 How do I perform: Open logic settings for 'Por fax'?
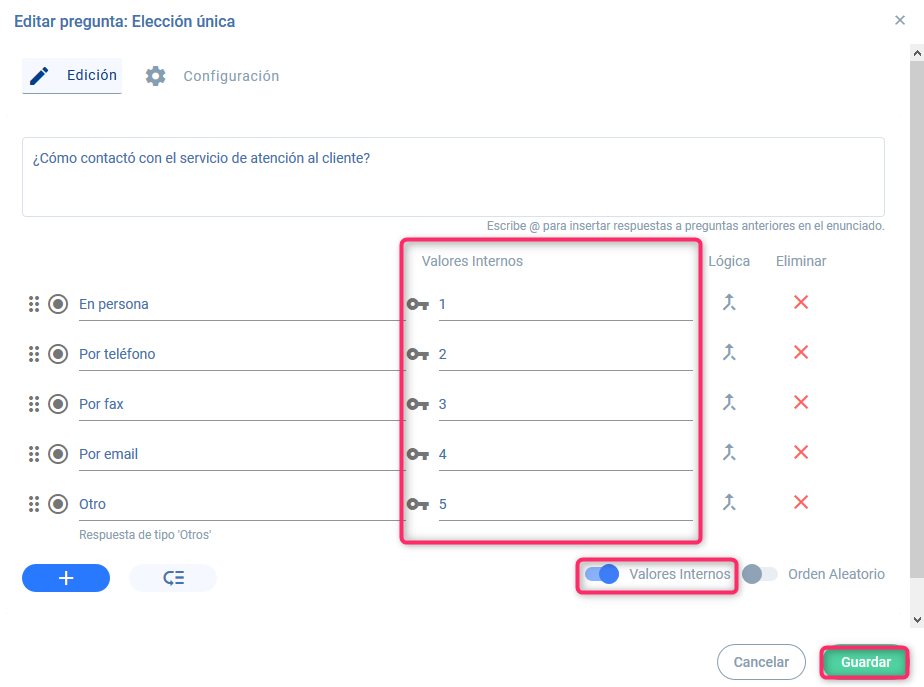point(729,402)
